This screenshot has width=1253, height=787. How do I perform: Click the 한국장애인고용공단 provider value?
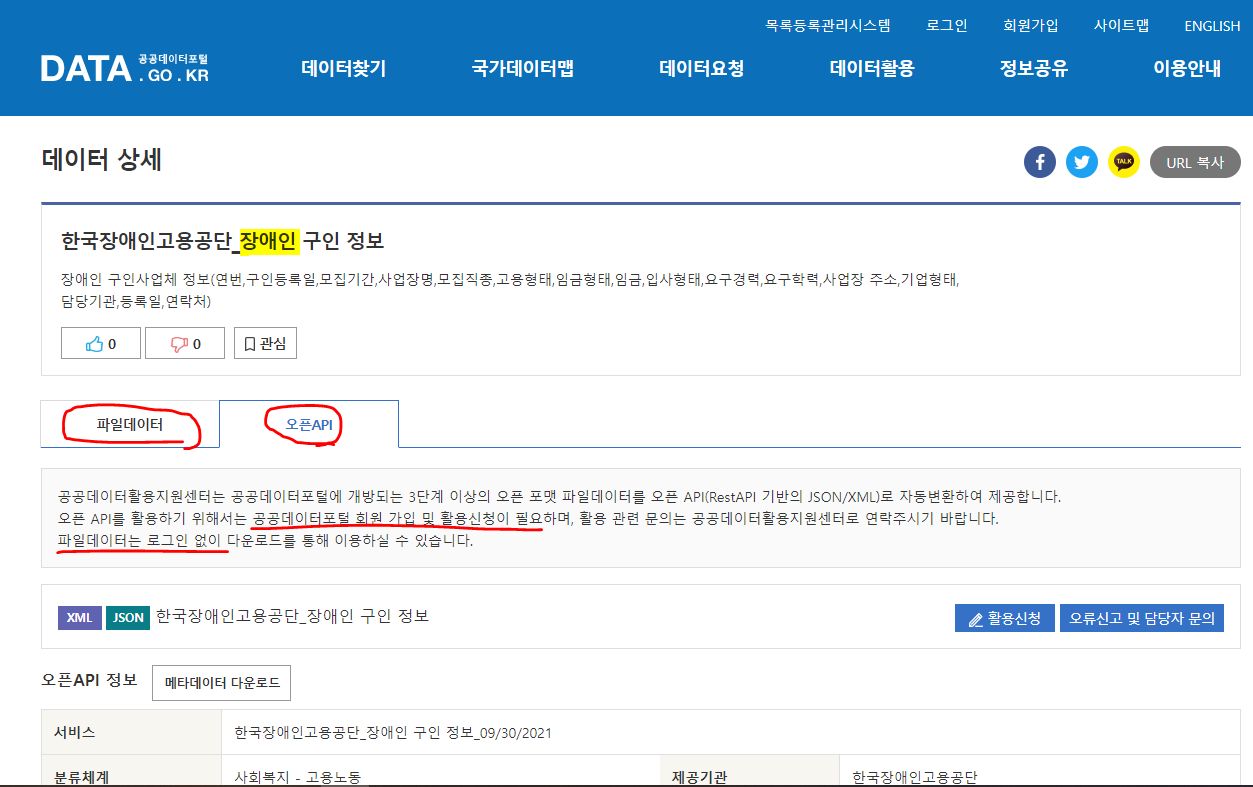(914, 777)
